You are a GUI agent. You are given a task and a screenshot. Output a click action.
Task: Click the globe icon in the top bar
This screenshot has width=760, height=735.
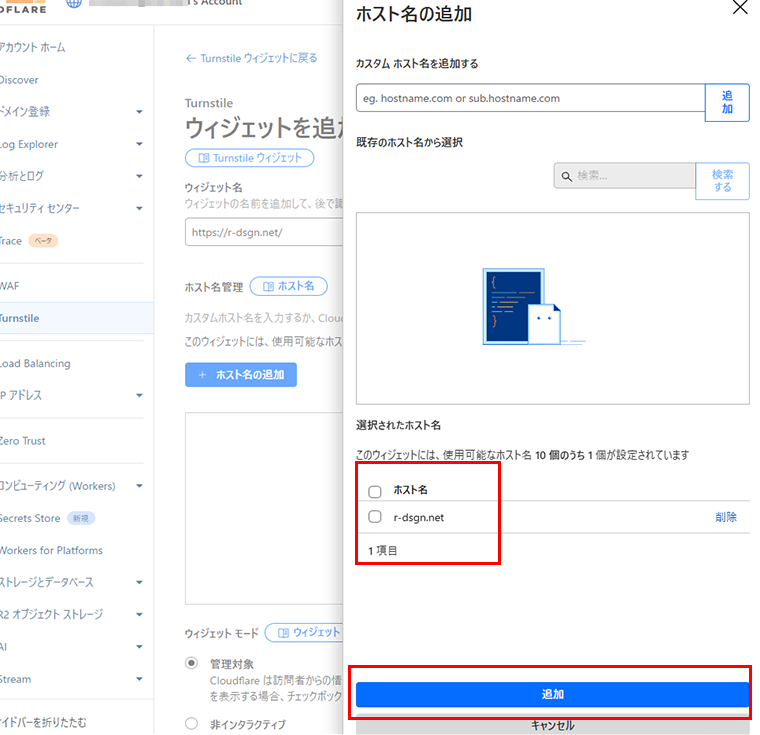(x=74, y=3)
